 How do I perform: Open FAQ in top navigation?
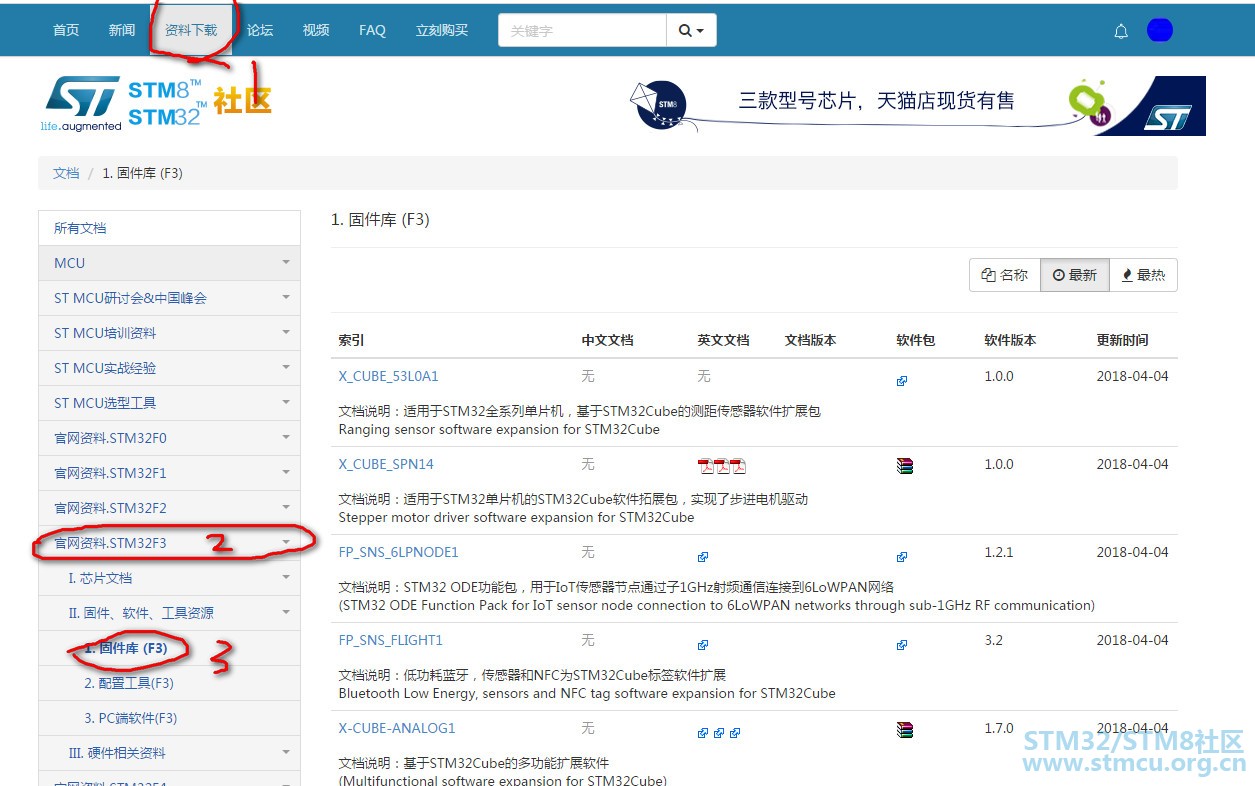372,30
